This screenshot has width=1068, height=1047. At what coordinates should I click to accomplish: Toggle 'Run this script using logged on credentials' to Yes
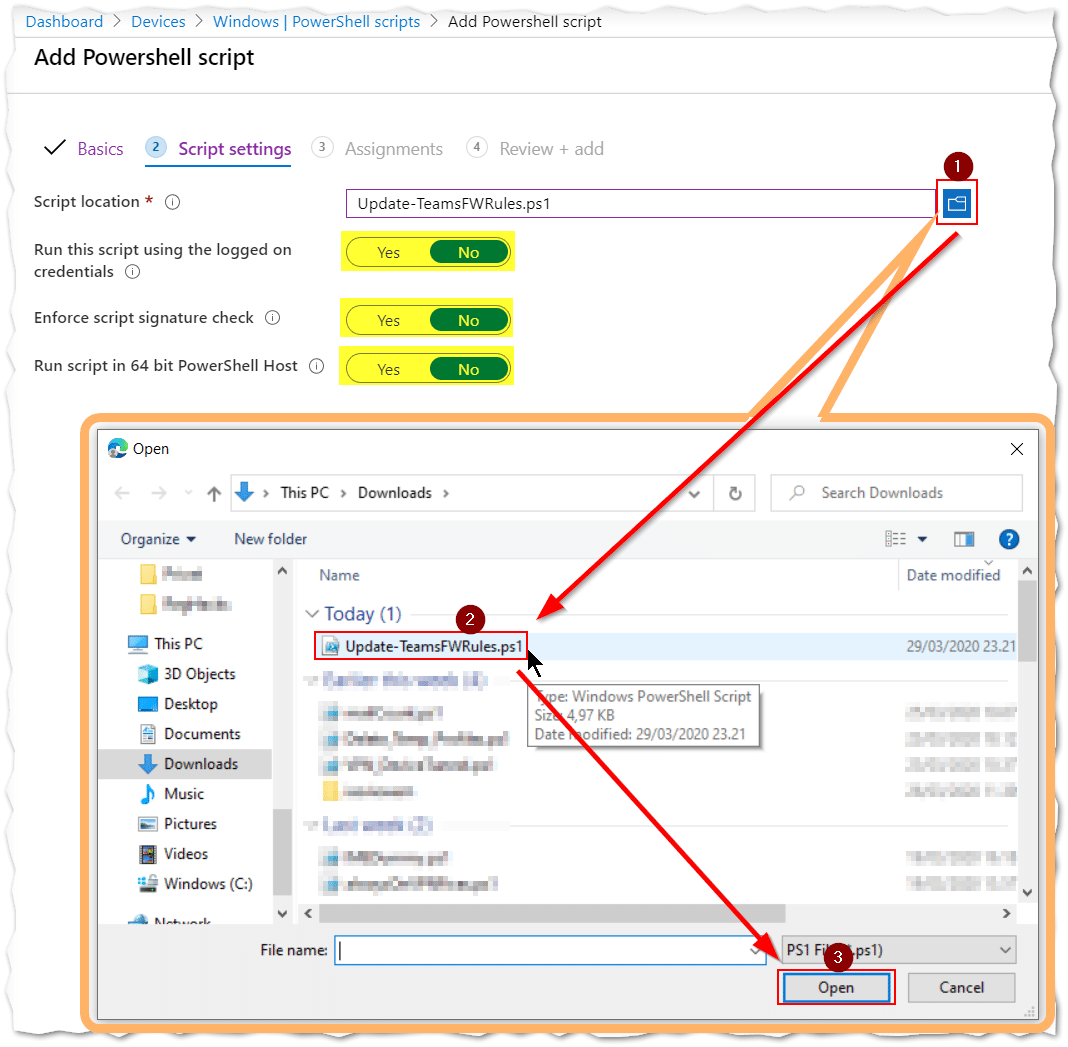[388, 252]
